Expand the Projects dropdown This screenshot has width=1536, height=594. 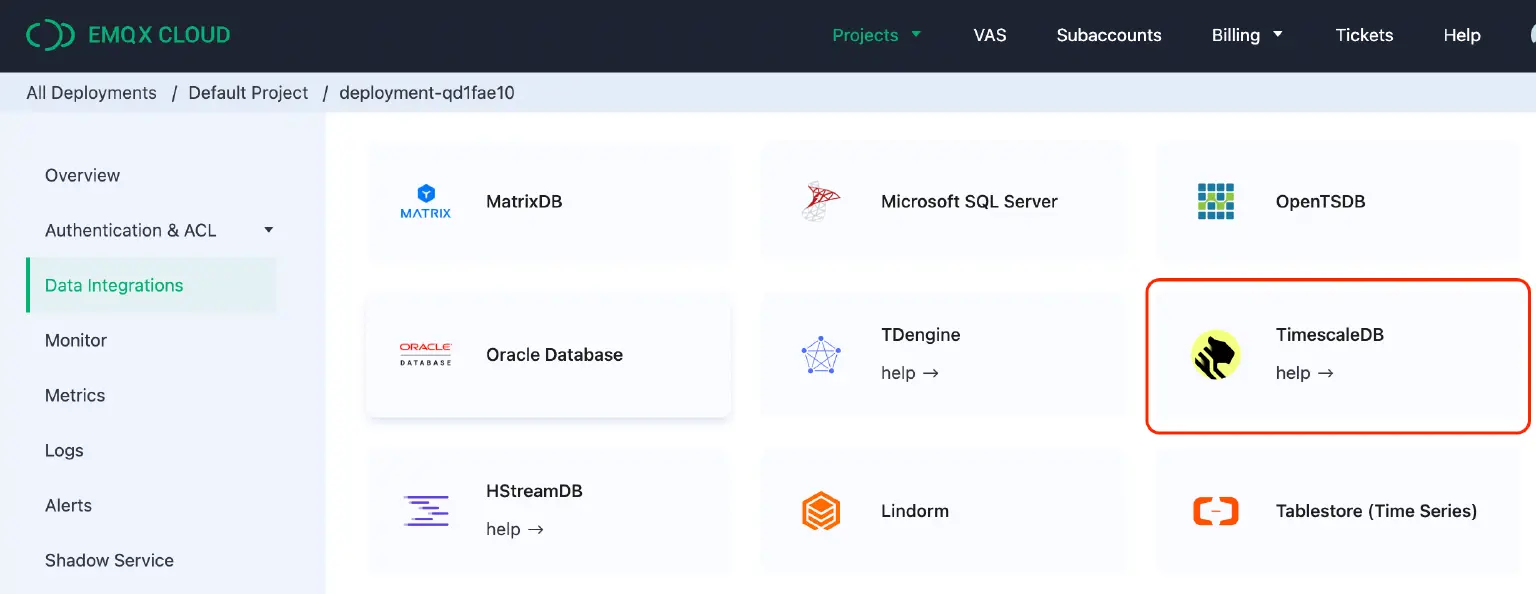(877, 35)
